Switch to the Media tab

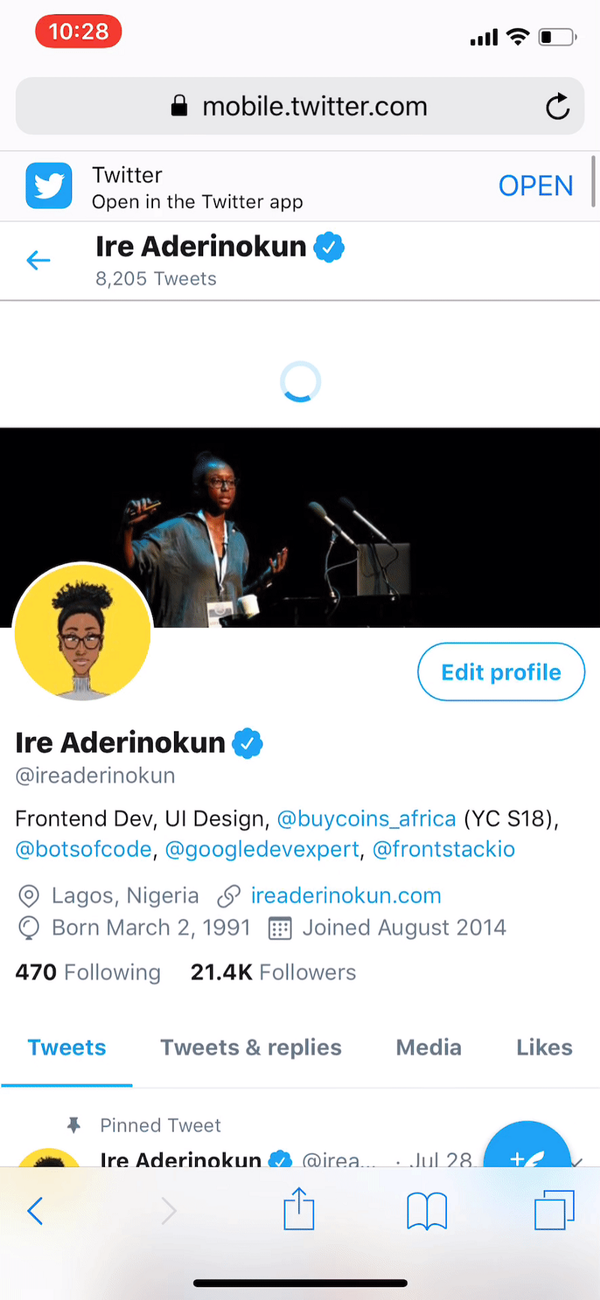[x=429, y=1047]
